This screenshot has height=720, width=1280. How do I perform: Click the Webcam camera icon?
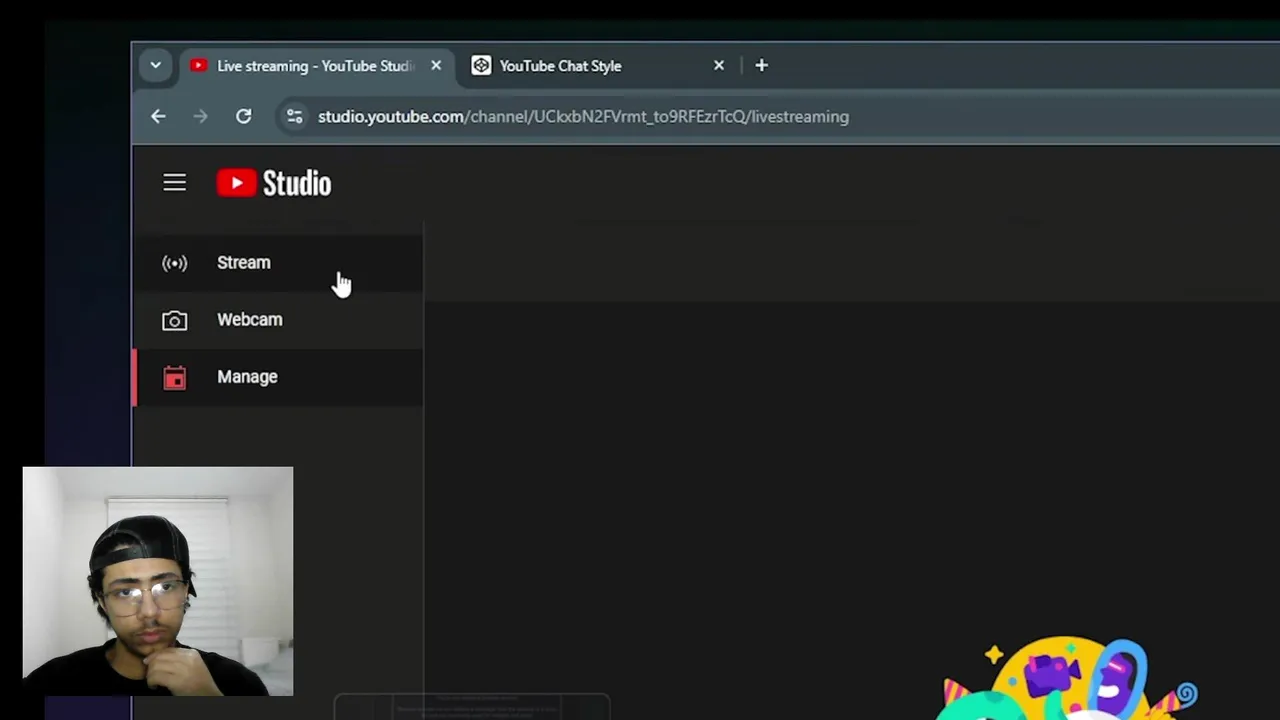(x=174, y=320)
